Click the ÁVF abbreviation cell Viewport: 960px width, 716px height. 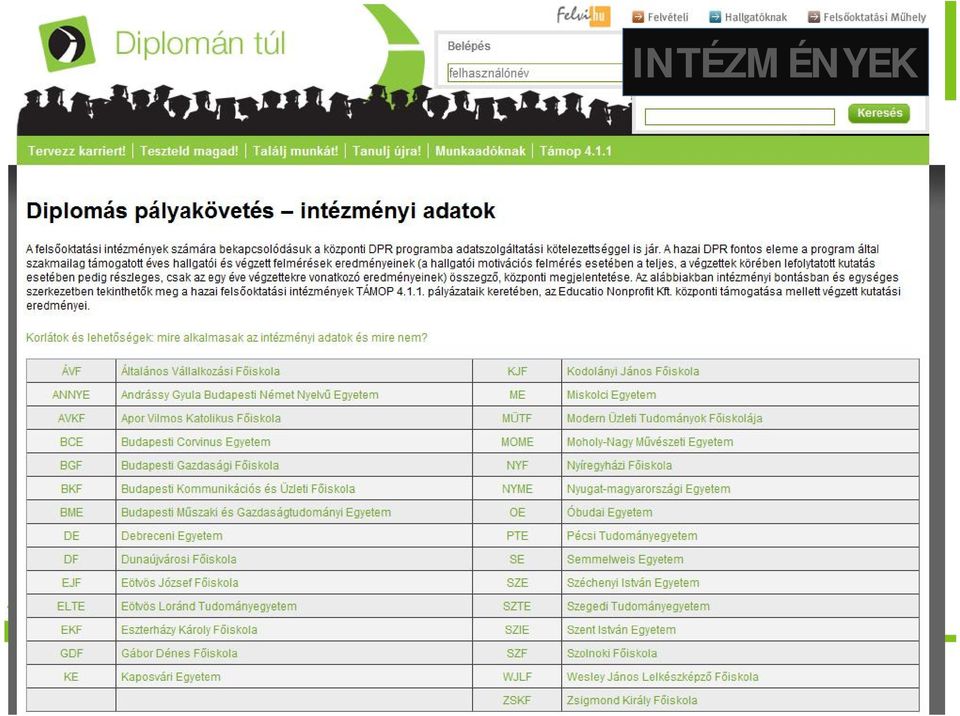click(71, 371)
